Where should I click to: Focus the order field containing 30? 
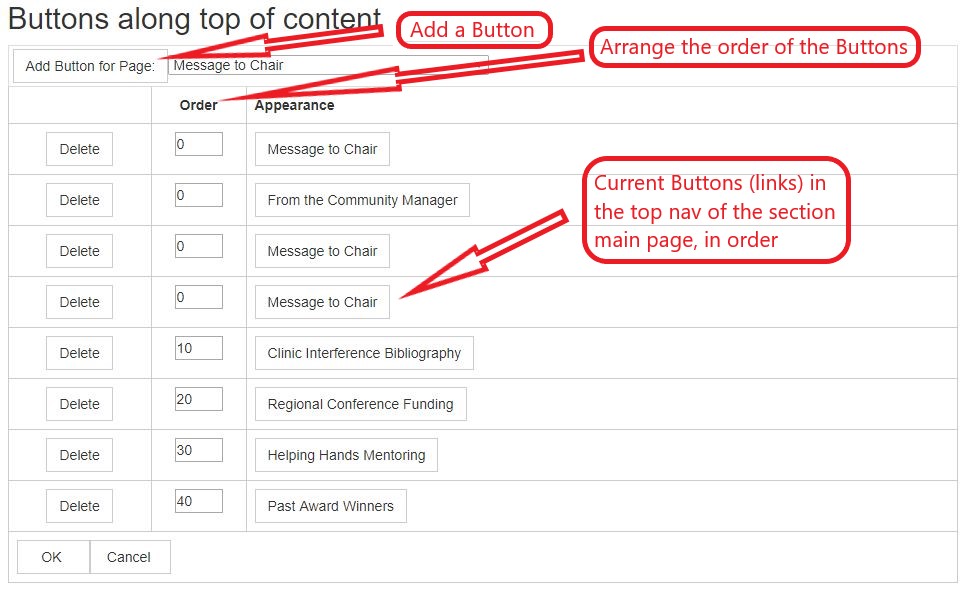(199, 450)
